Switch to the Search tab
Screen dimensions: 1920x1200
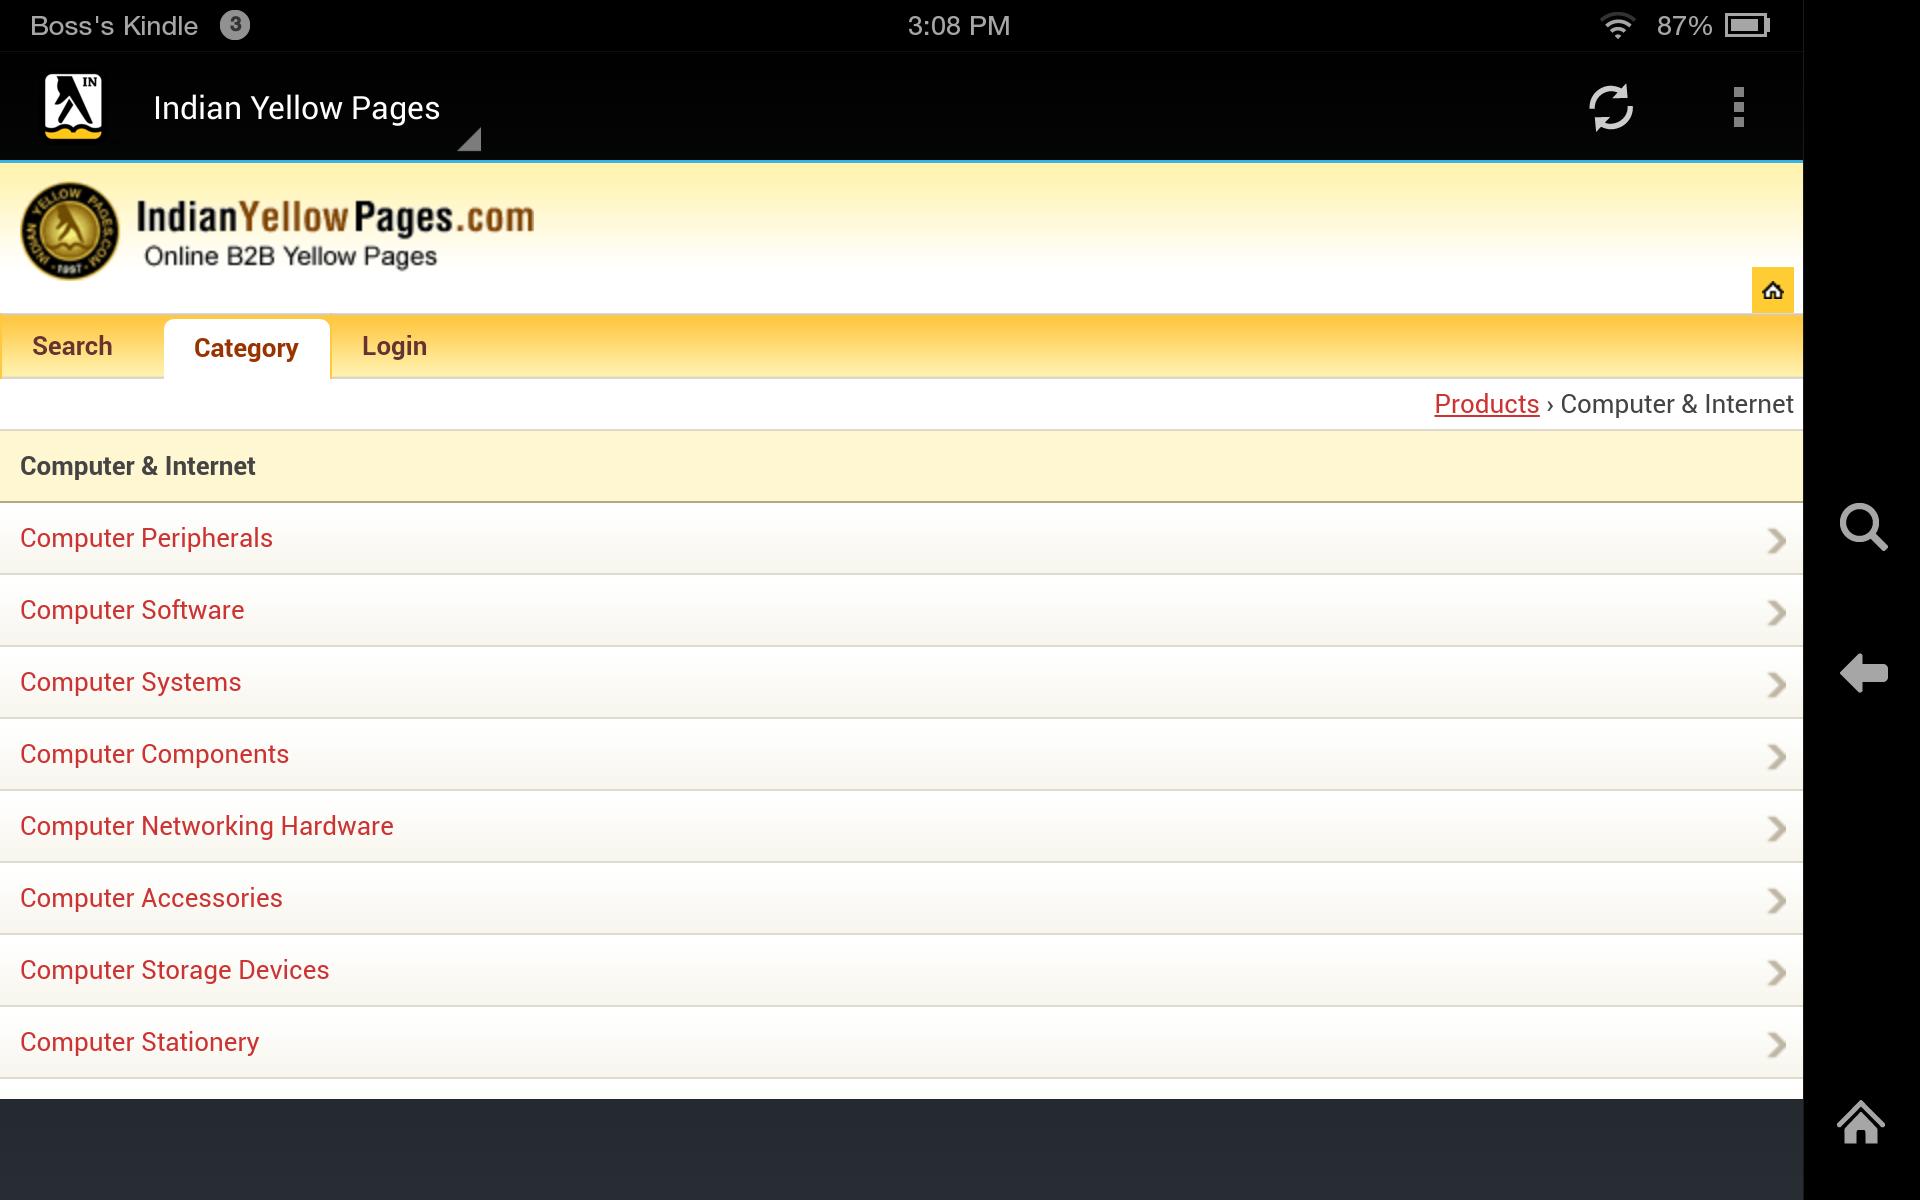coord(72,345)
